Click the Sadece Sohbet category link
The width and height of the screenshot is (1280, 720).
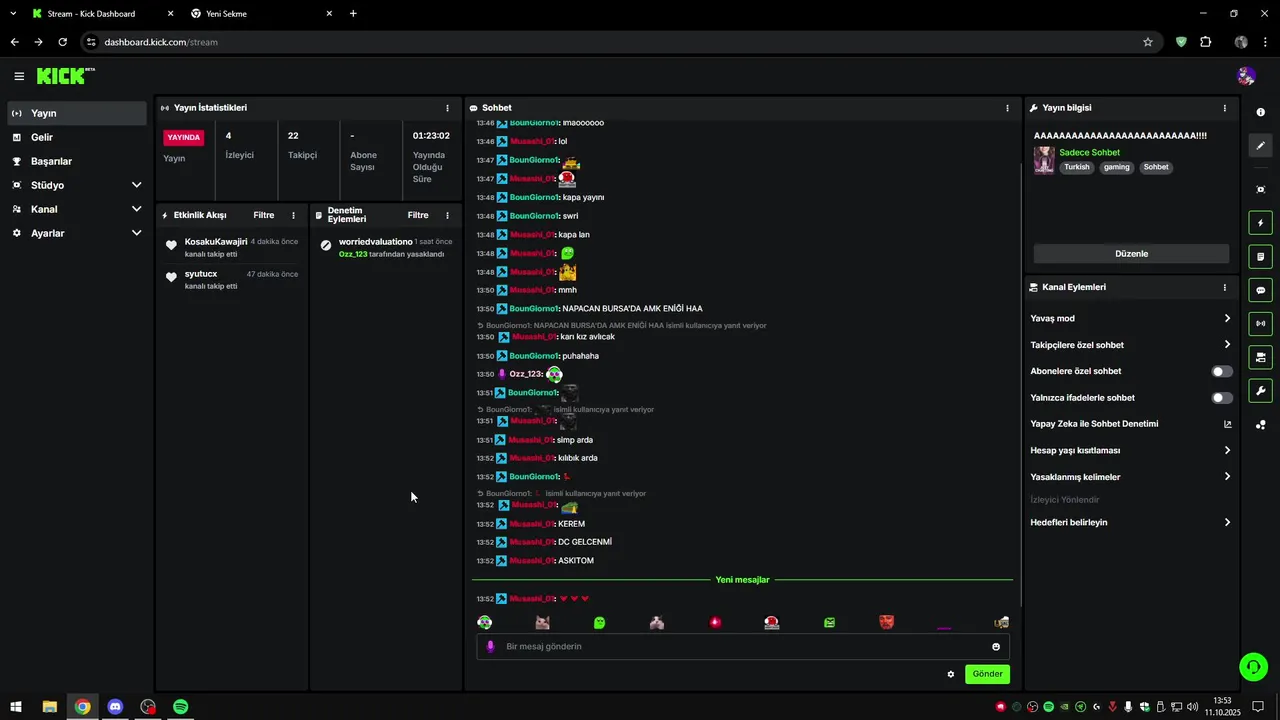[x=1089, y=153]
